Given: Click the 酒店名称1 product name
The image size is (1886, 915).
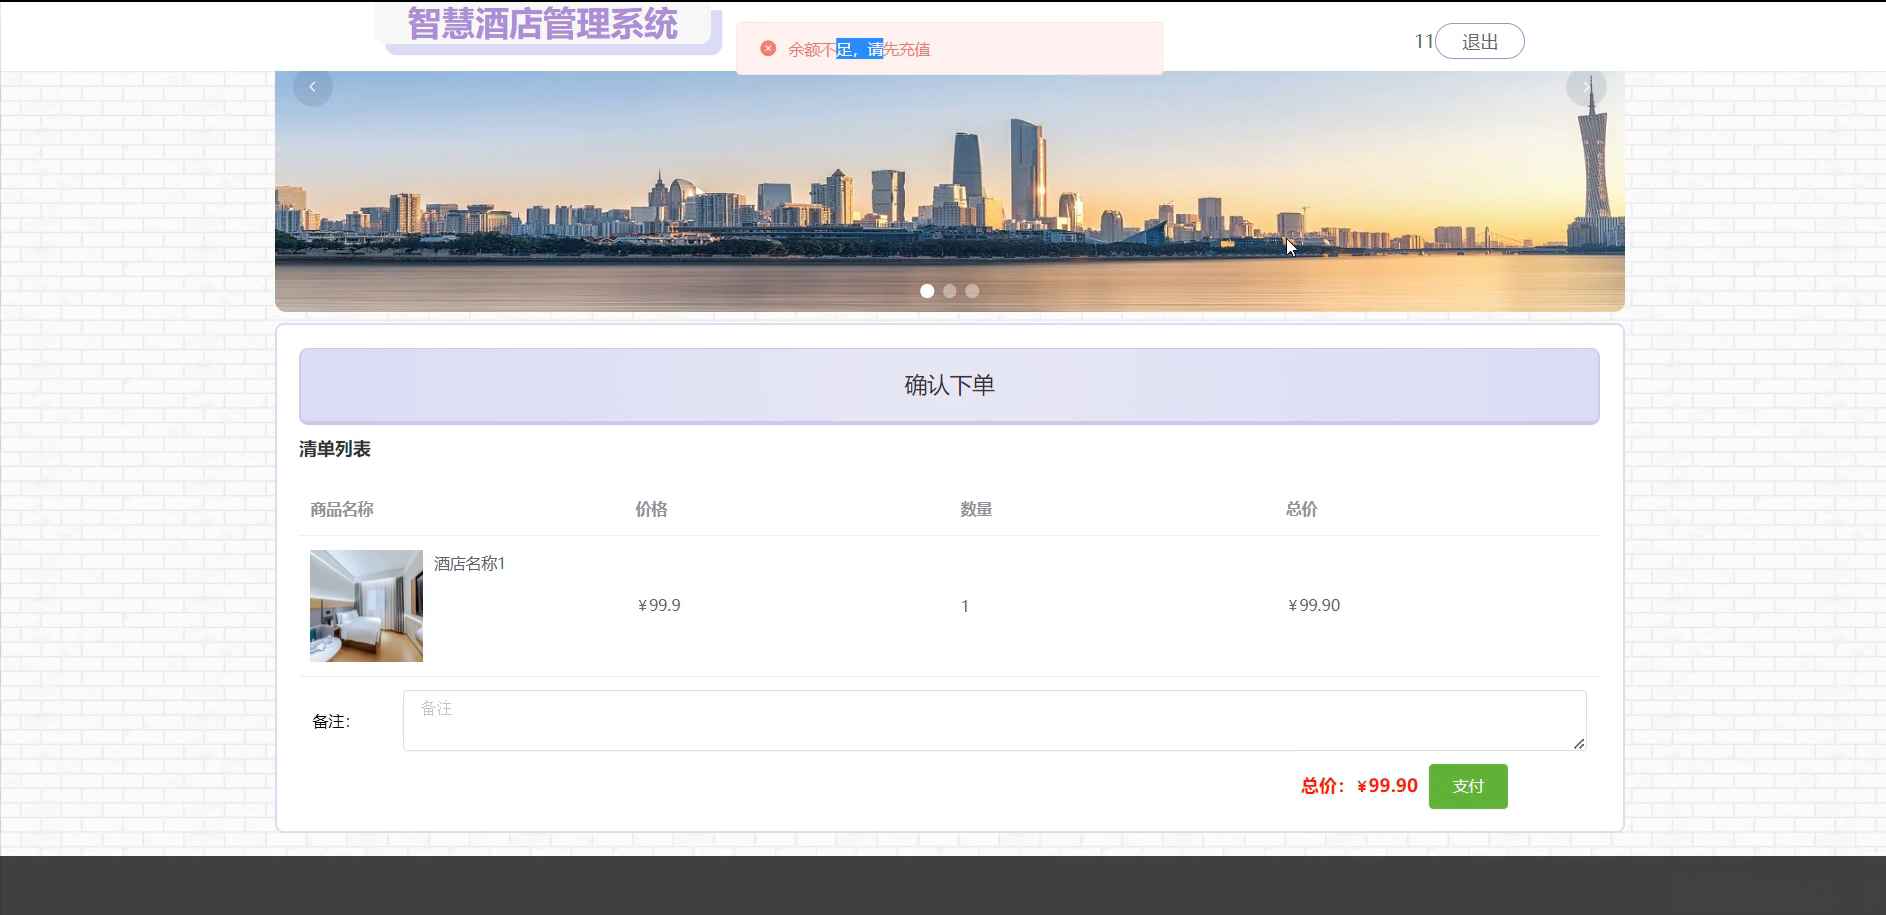Looking at the screenshot, I should [470, 564].
